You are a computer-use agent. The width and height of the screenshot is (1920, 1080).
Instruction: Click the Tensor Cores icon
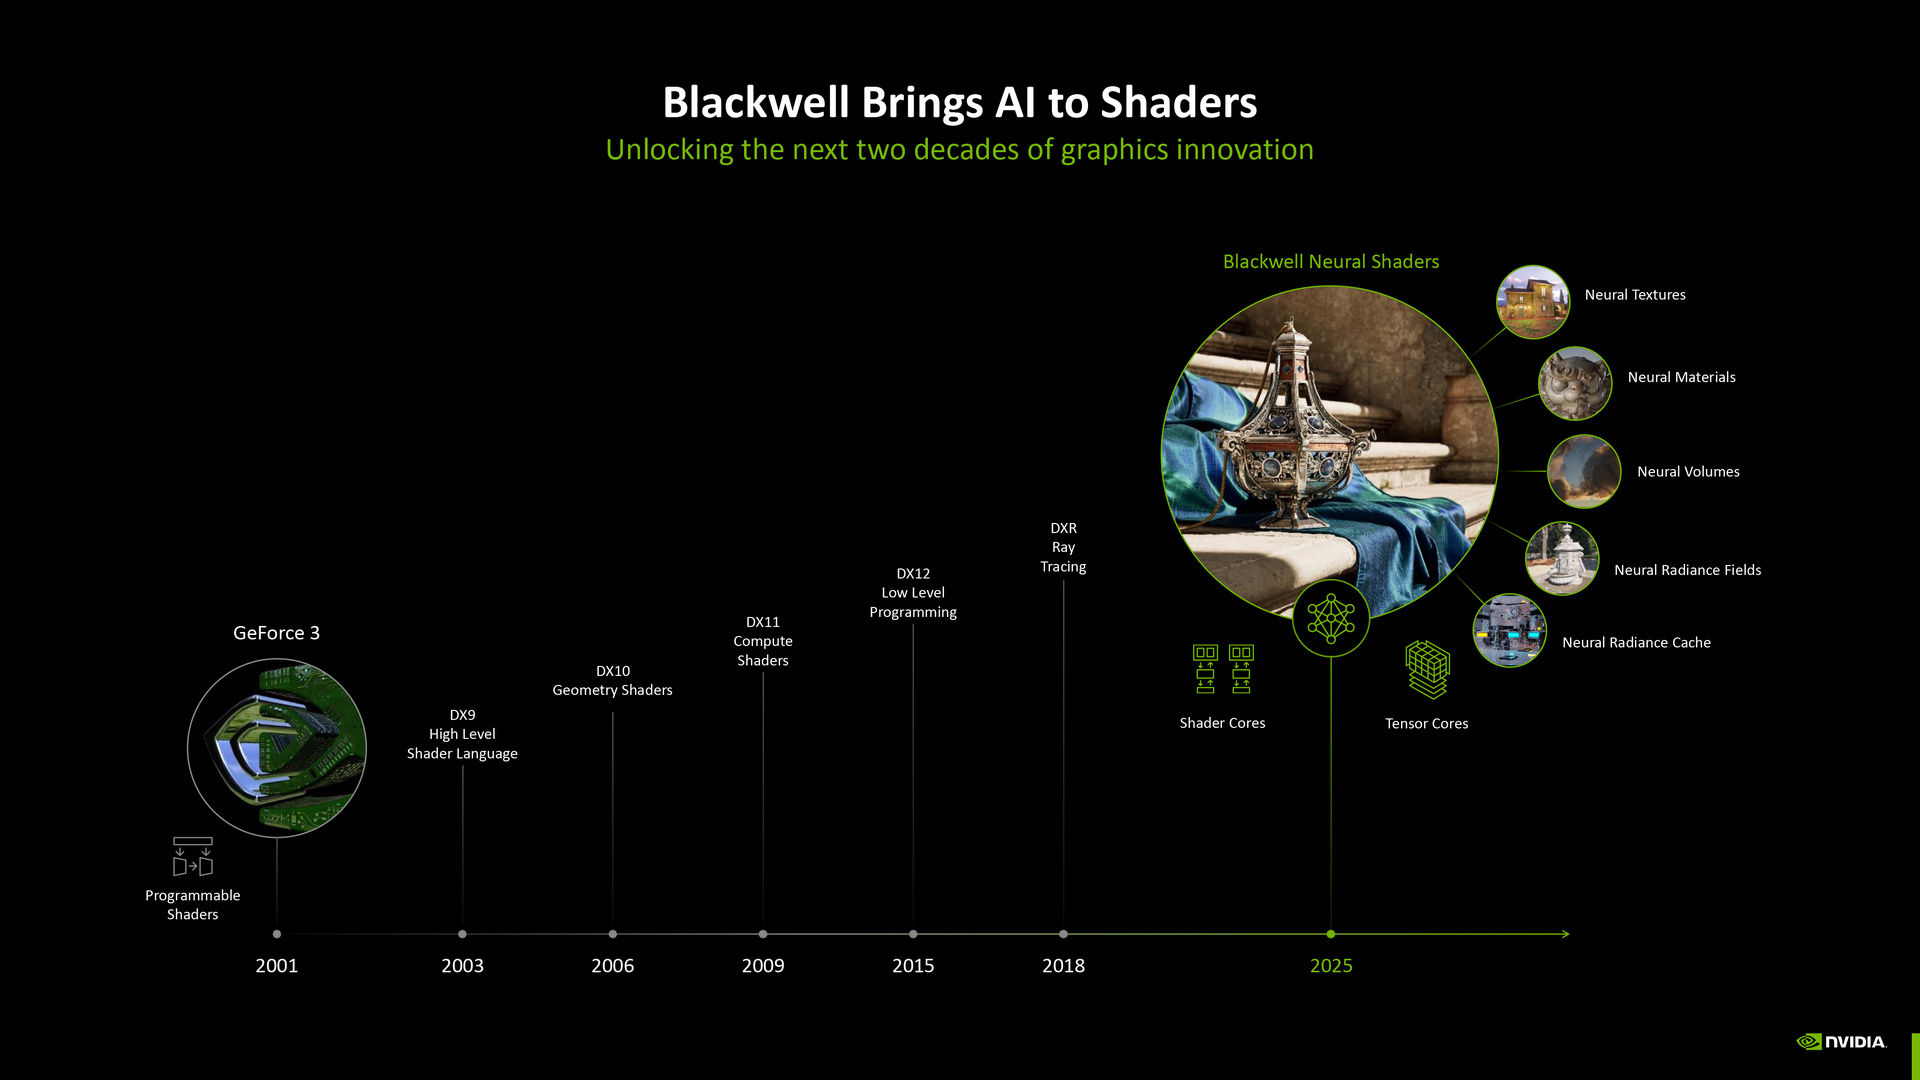[1427, 666]
